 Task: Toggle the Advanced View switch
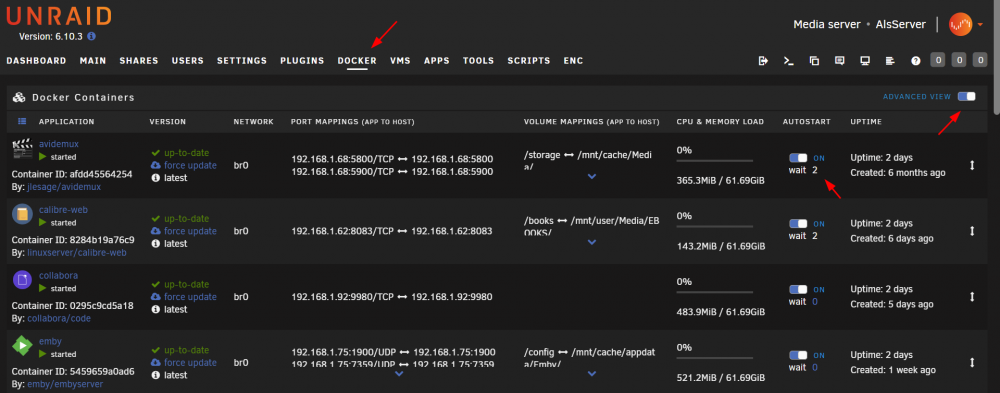966,96
